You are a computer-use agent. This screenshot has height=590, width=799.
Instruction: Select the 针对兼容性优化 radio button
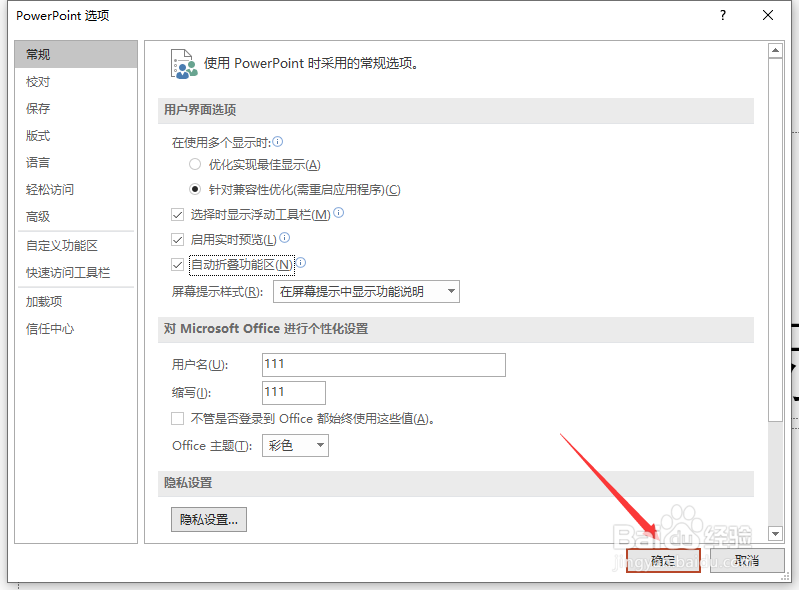click(x=195, y=190)
